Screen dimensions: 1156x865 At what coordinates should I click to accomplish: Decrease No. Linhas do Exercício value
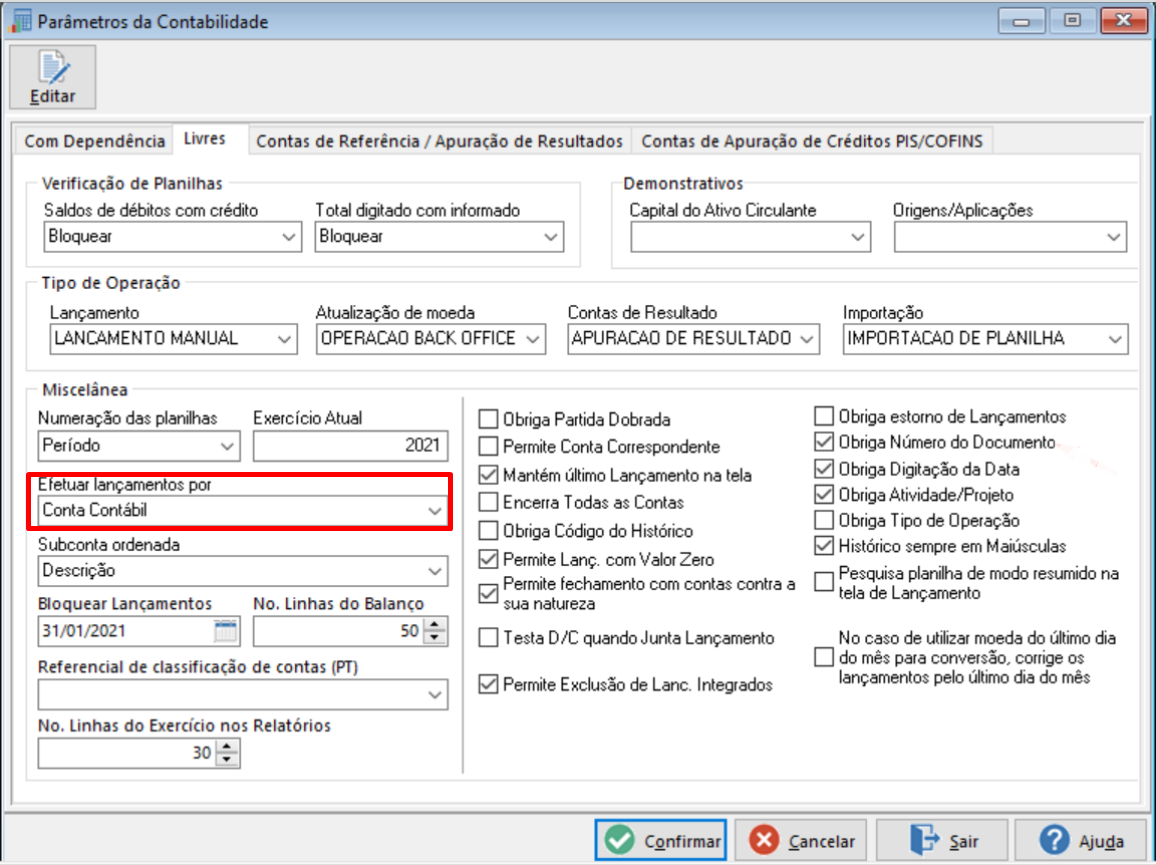(227, 760)
